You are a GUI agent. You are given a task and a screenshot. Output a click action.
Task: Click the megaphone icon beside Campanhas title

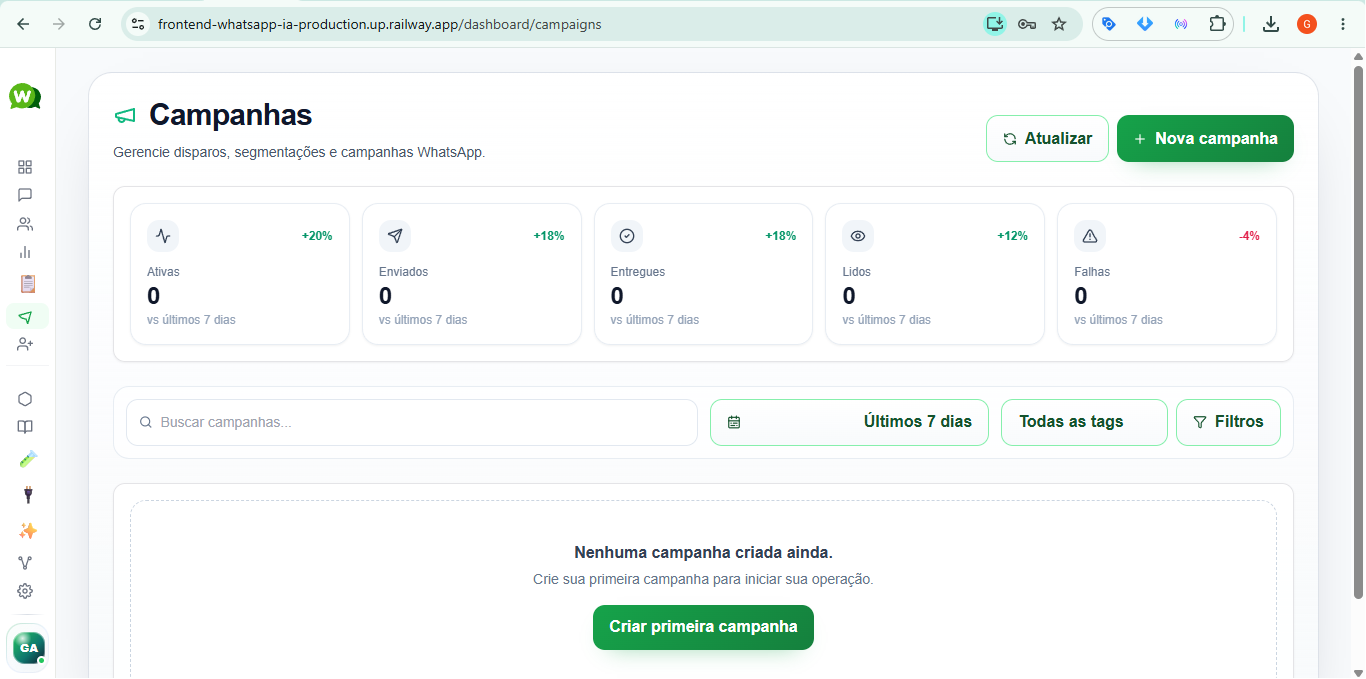pyautogui.click(x=125, y=116)
